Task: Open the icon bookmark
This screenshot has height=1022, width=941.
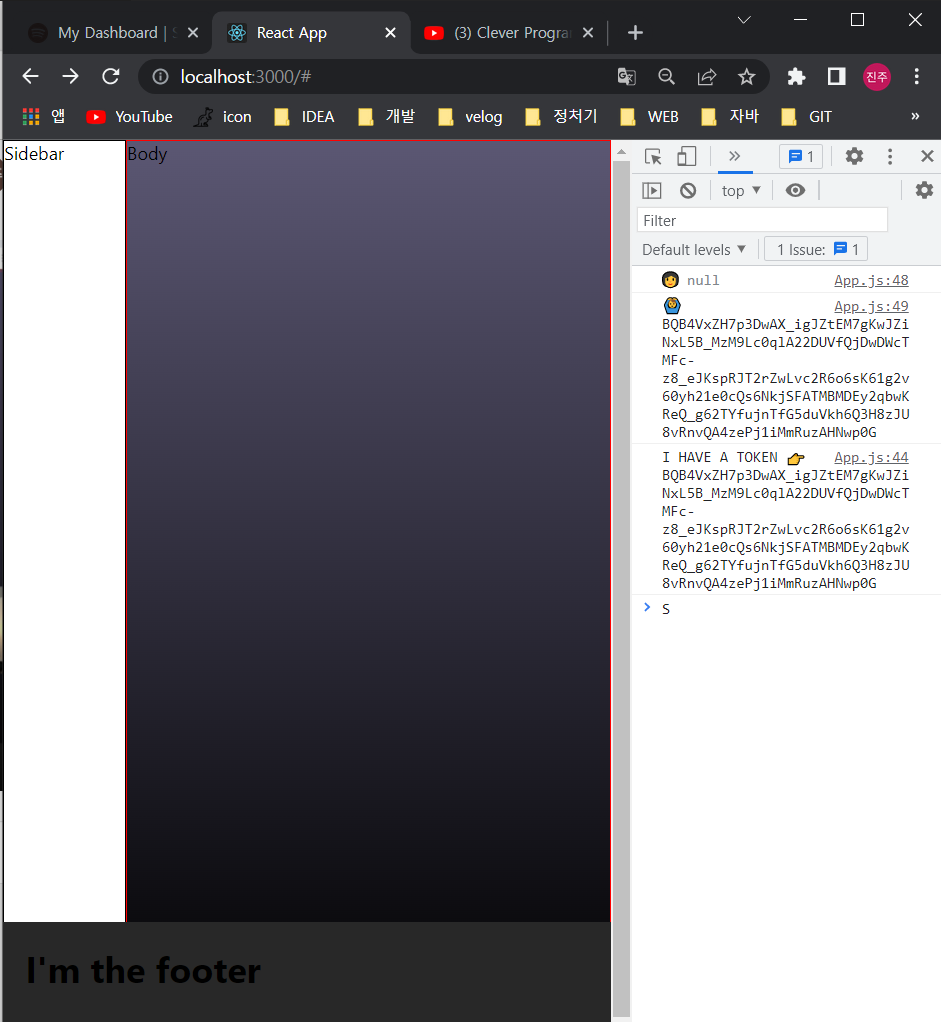Action: (223, 117)
